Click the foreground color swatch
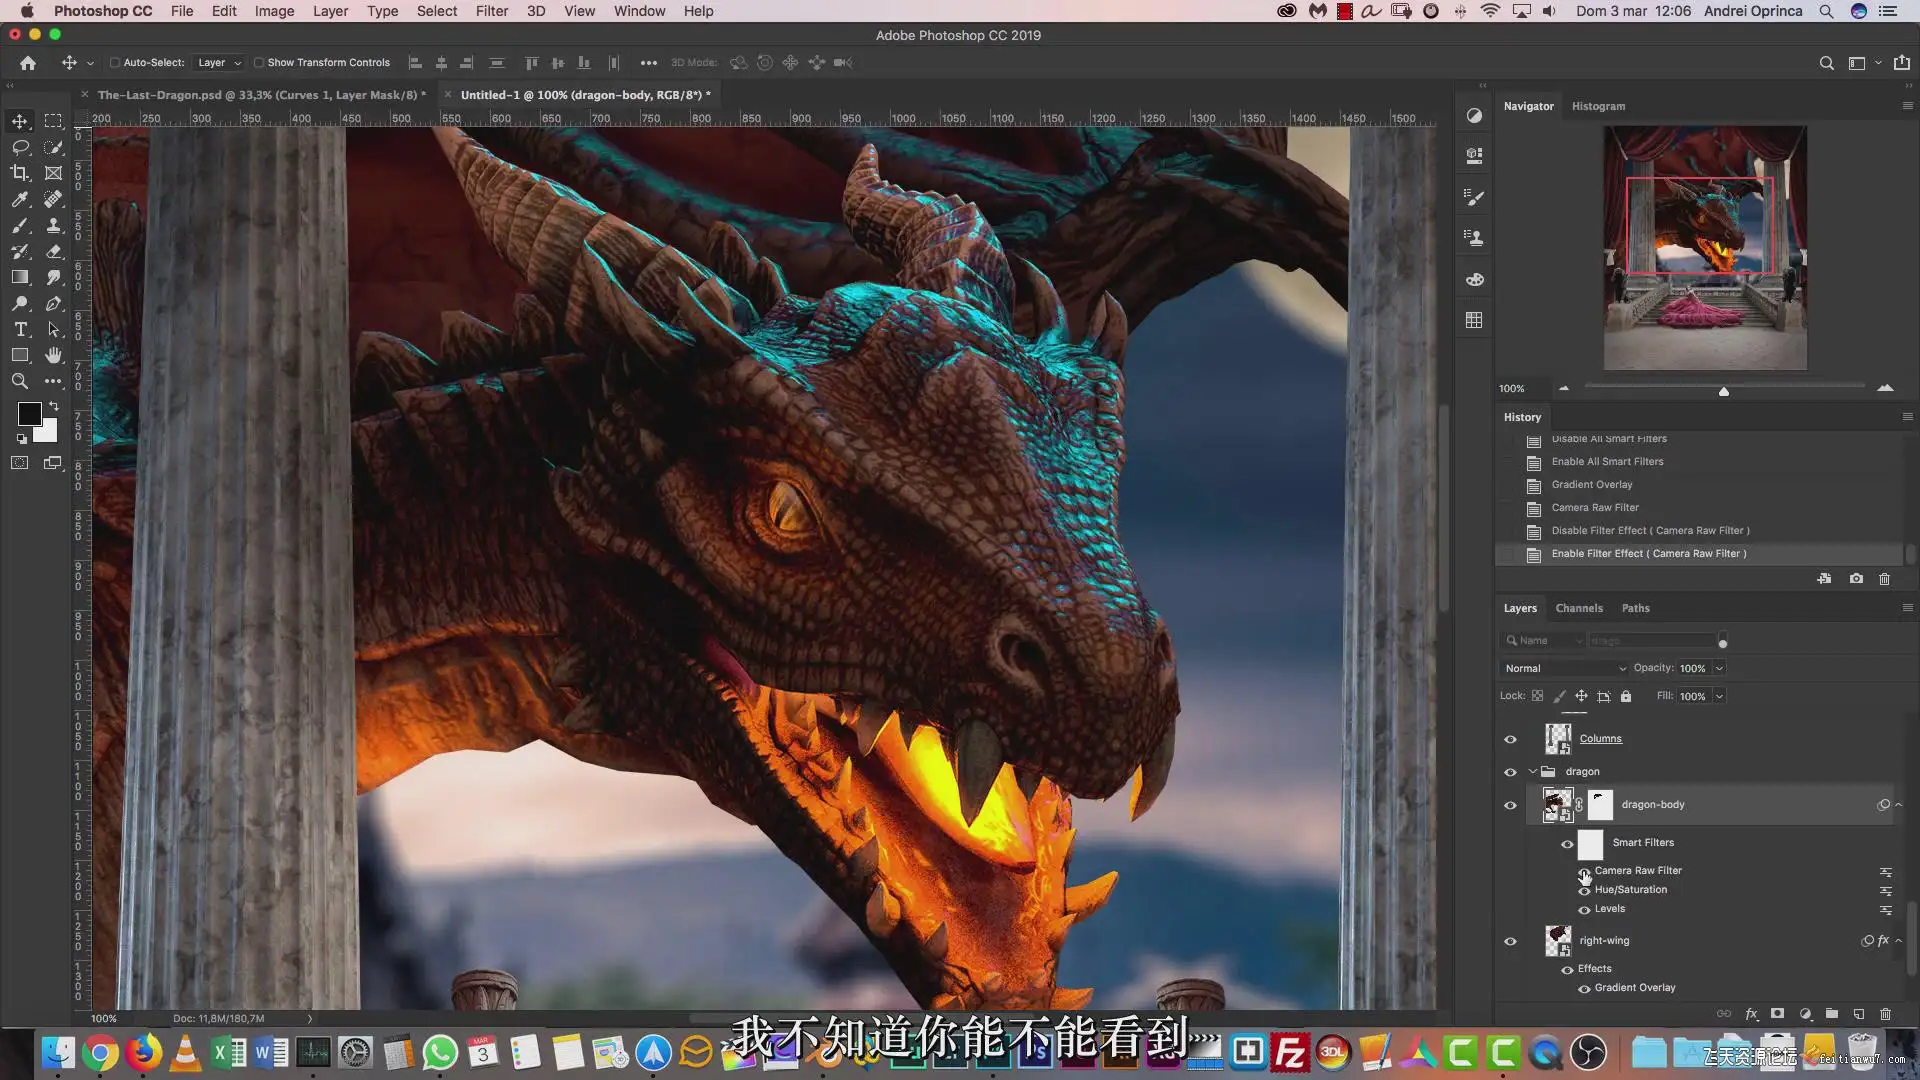1920x1080 pixels. pos(29,413)
